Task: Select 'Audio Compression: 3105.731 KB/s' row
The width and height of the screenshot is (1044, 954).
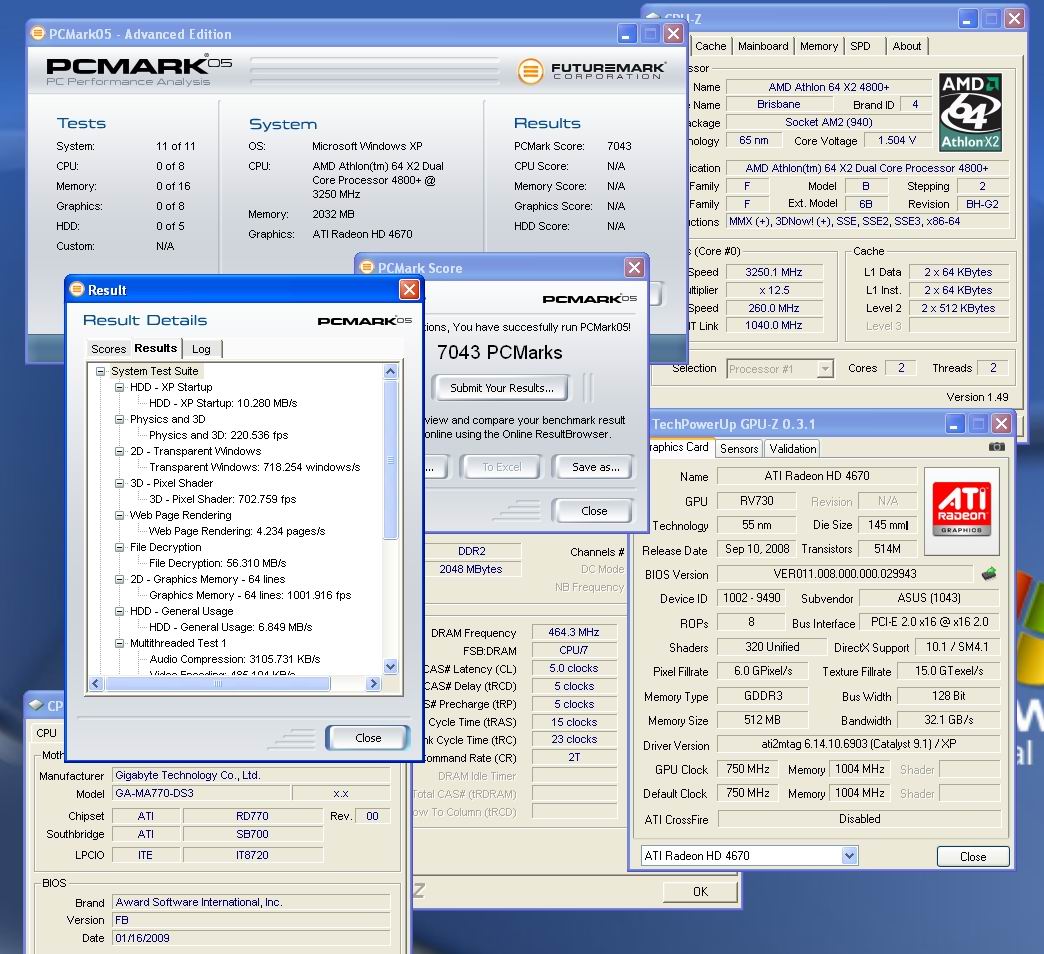Action: (x=234, y=658)
